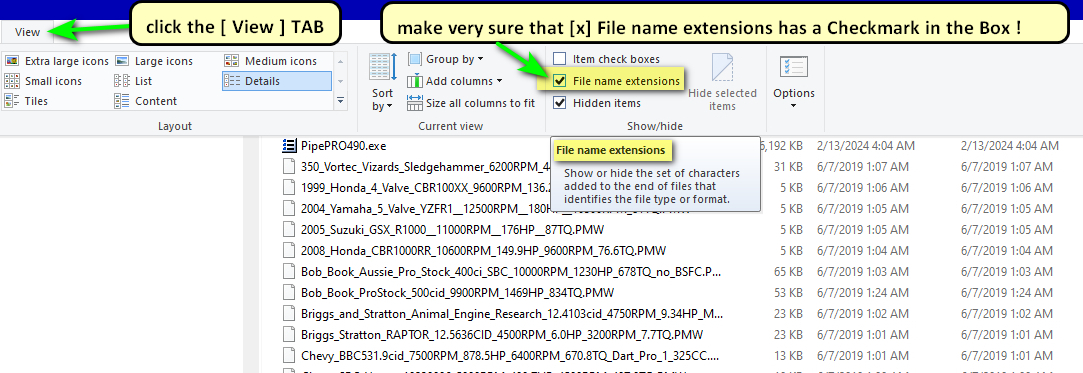Image resolution: width=1083 pixels, height=373 pixels.
Task: Click file icon of 350_Vortec_Vizards_Sledgehammer
Action: 289,166
